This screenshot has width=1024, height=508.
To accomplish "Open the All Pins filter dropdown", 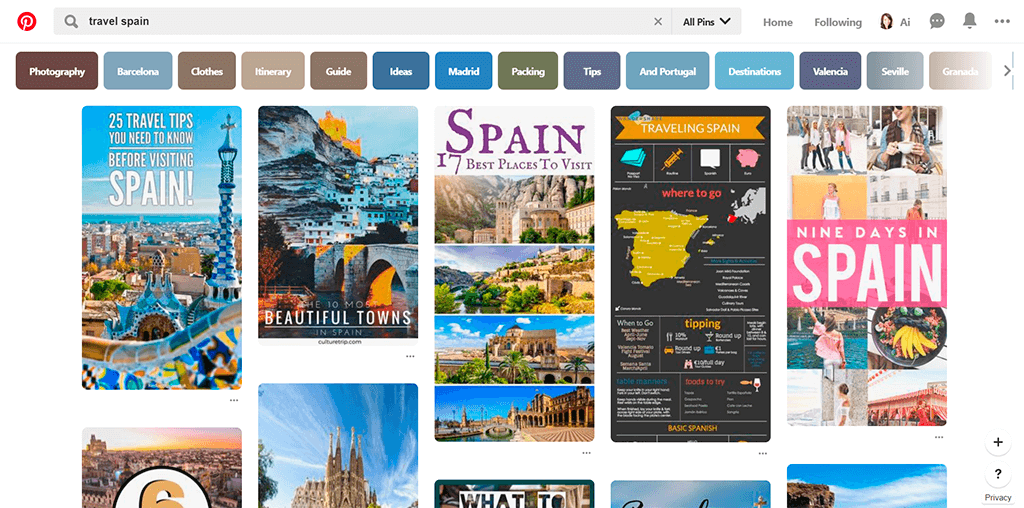I will (707, 22).
